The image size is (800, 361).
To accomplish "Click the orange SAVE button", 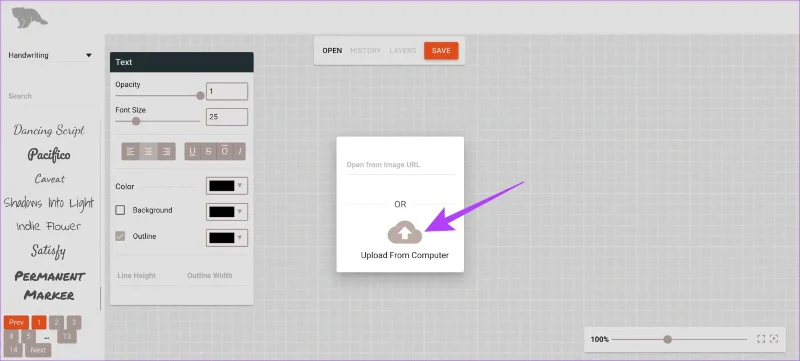I will pos(441,50).
